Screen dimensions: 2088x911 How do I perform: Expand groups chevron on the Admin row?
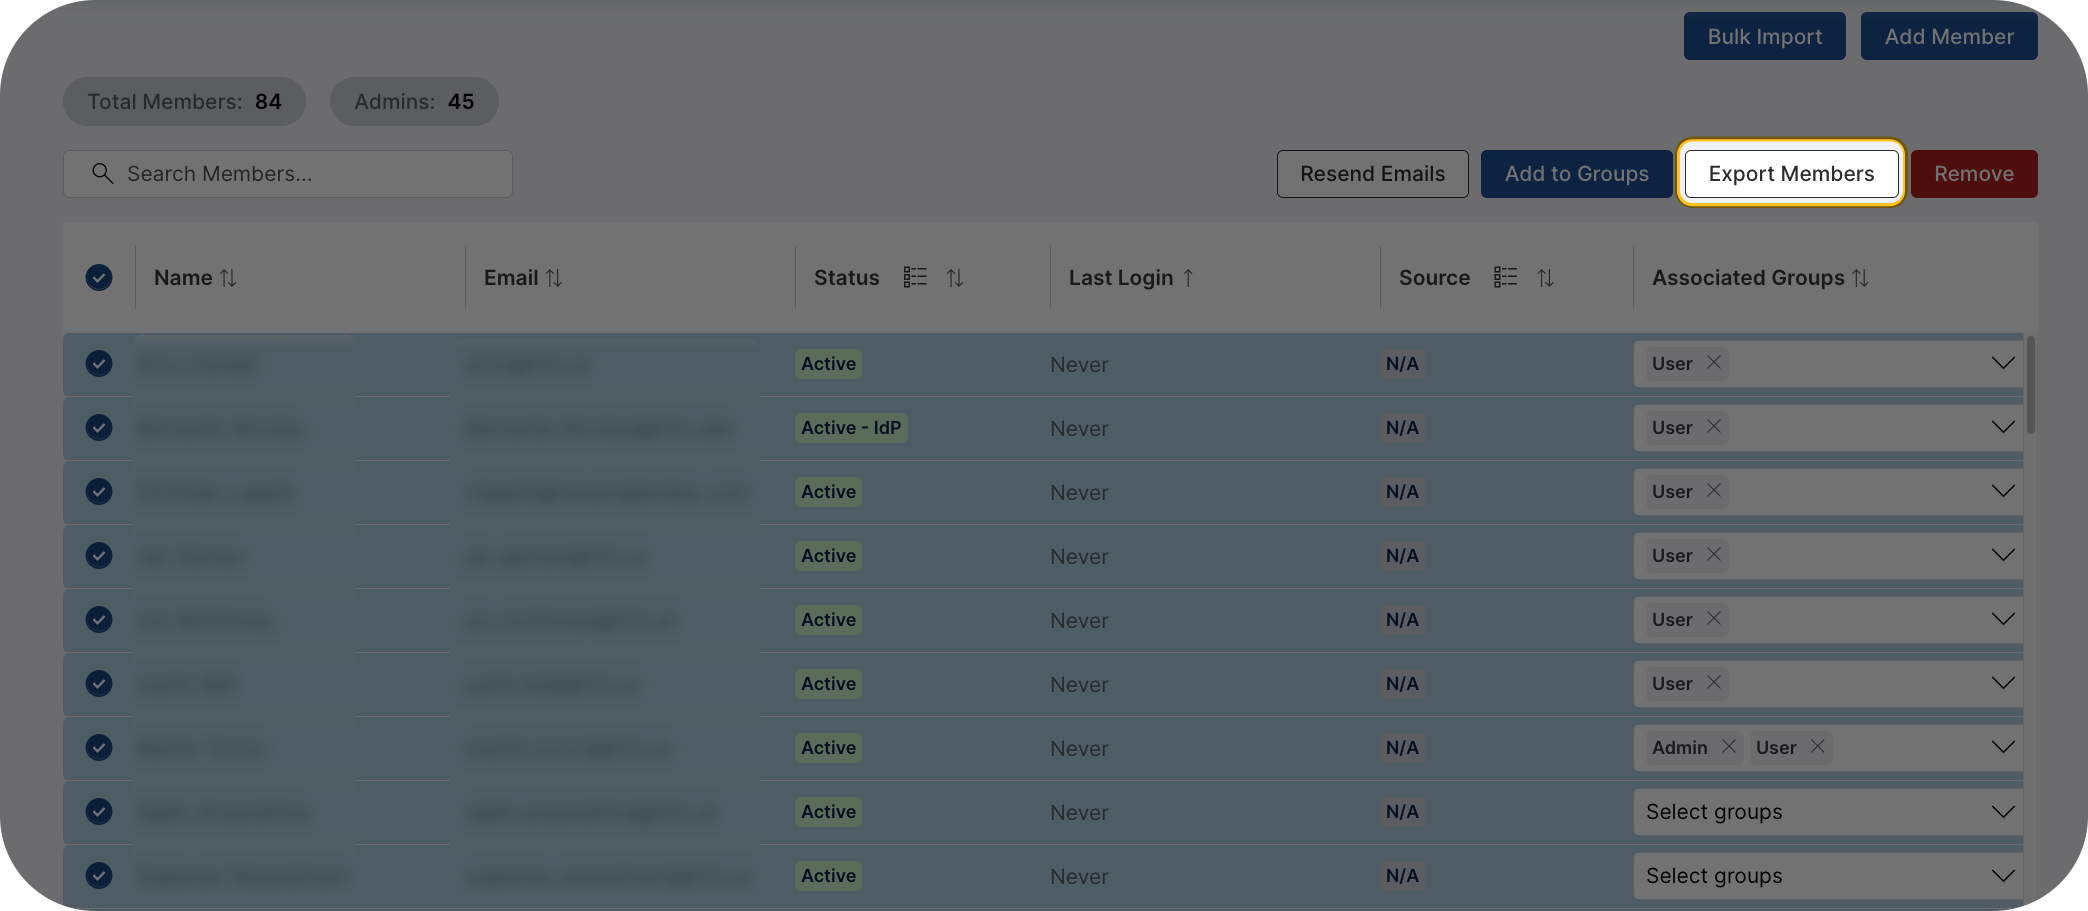click(2003, 747)
